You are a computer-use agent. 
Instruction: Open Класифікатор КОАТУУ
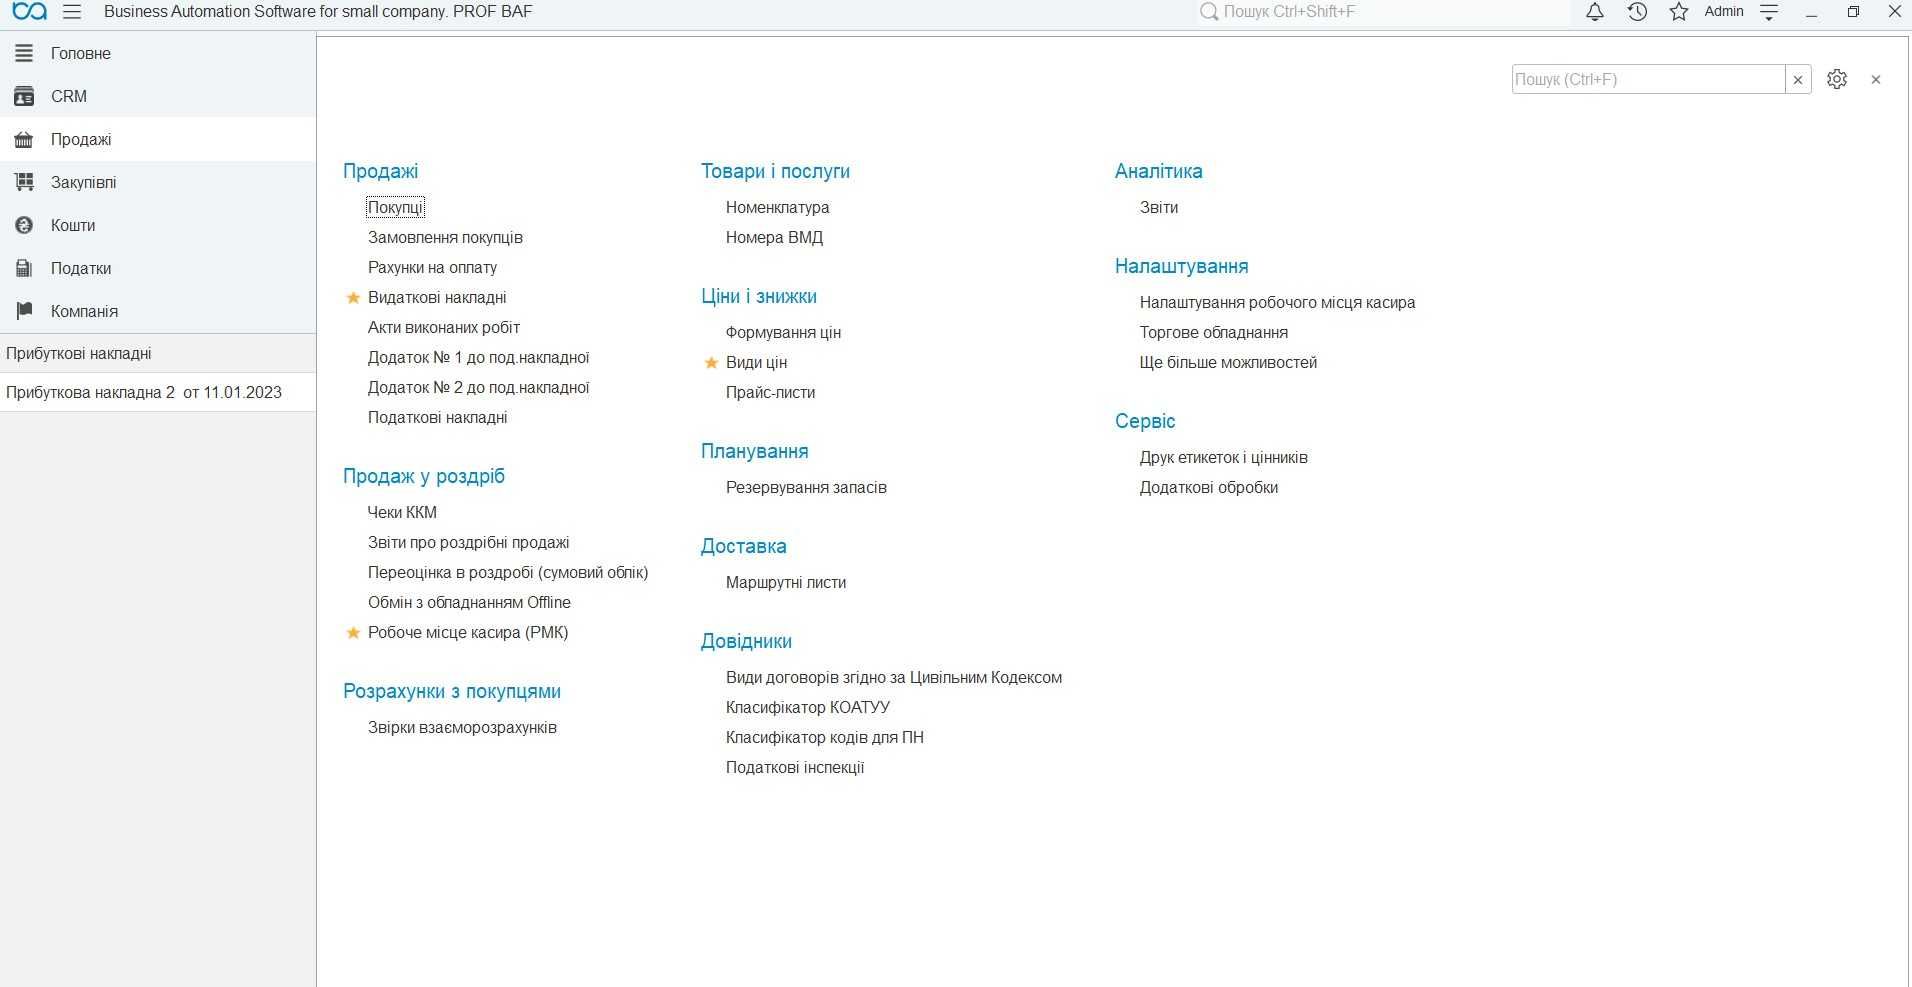(808, 708)
